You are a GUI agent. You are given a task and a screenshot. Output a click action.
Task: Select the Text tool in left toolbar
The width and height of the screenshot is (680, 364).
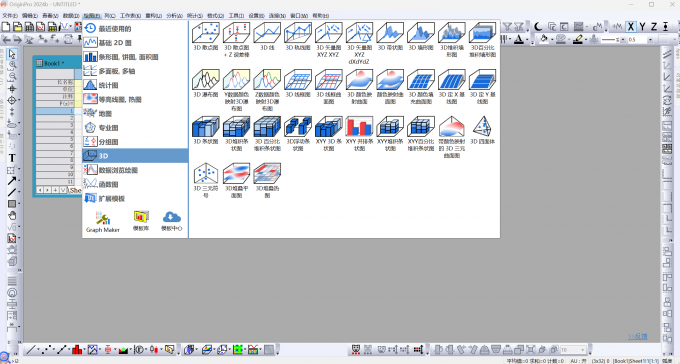tap(12, 158)
